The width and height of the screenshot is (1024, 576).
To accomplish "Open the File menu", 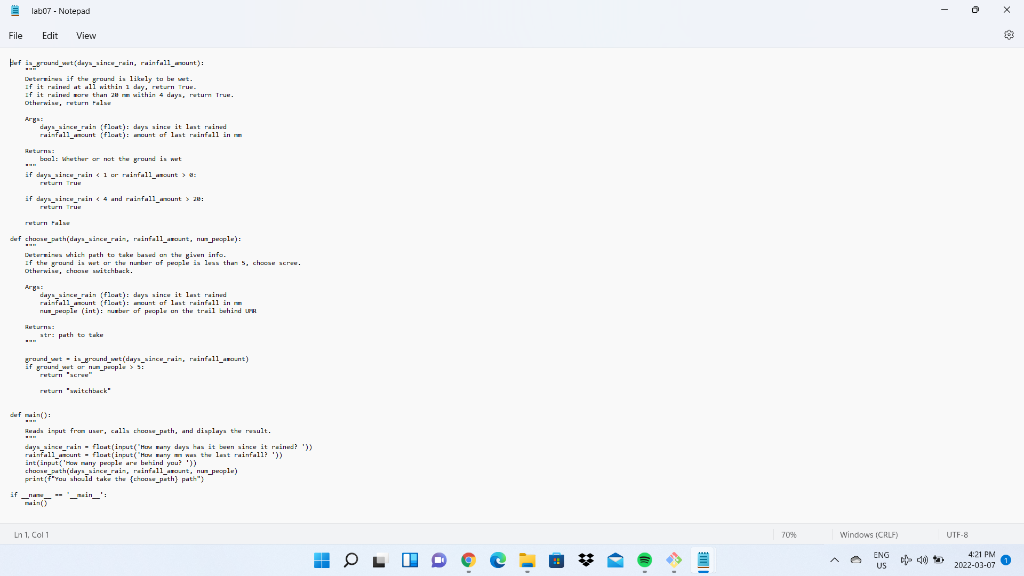I will (x=15, y=35).
